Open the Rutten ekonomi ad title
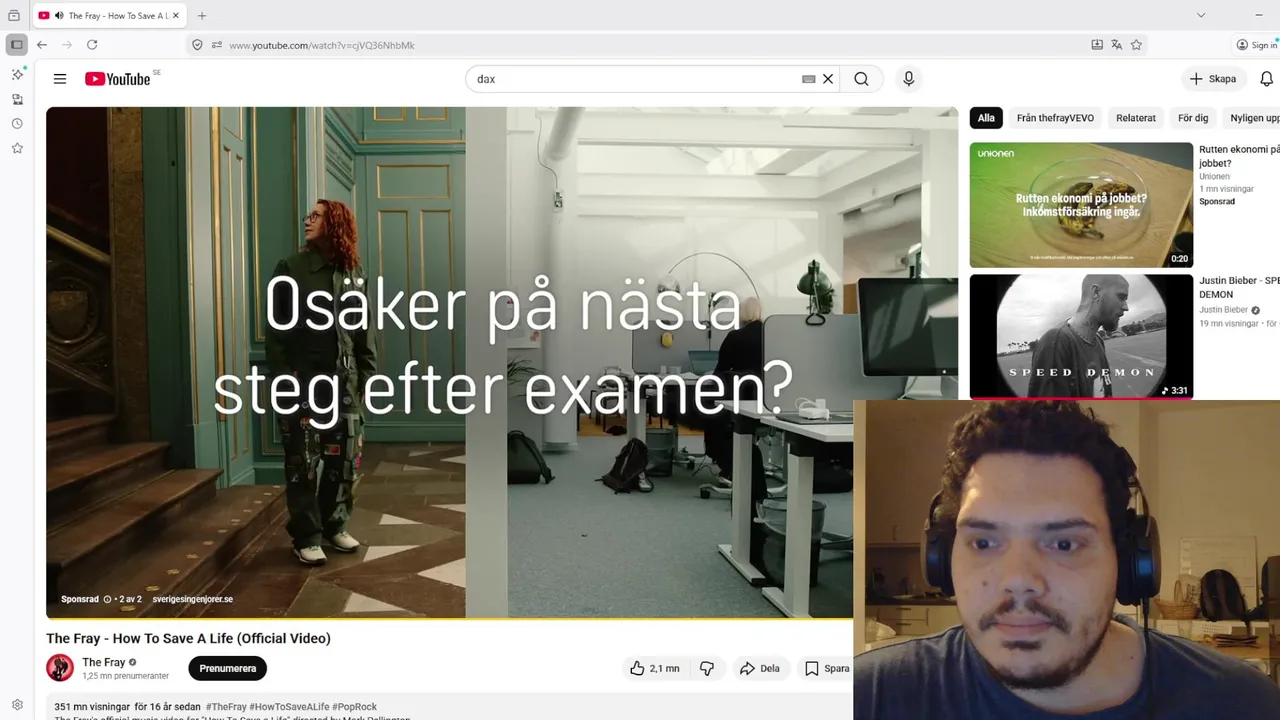 (x=1239, y=156)
